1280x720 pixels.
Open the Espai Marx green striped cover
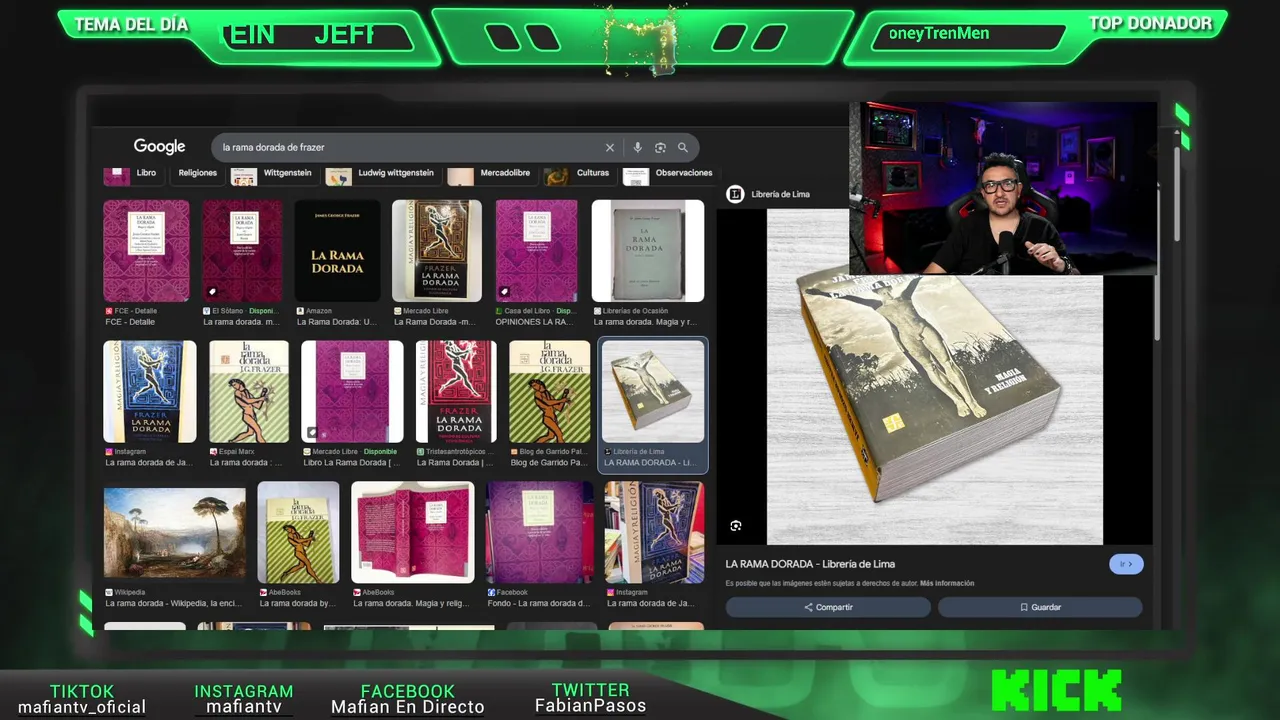click(249, 392)
